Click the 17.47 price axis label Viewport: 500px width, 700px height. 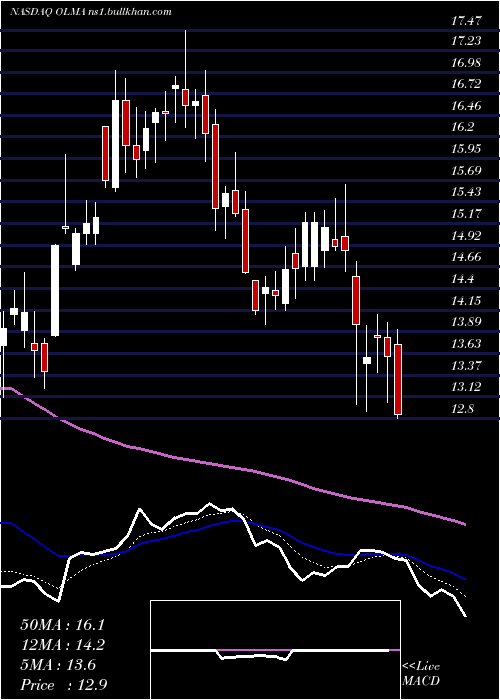(467, 20)
